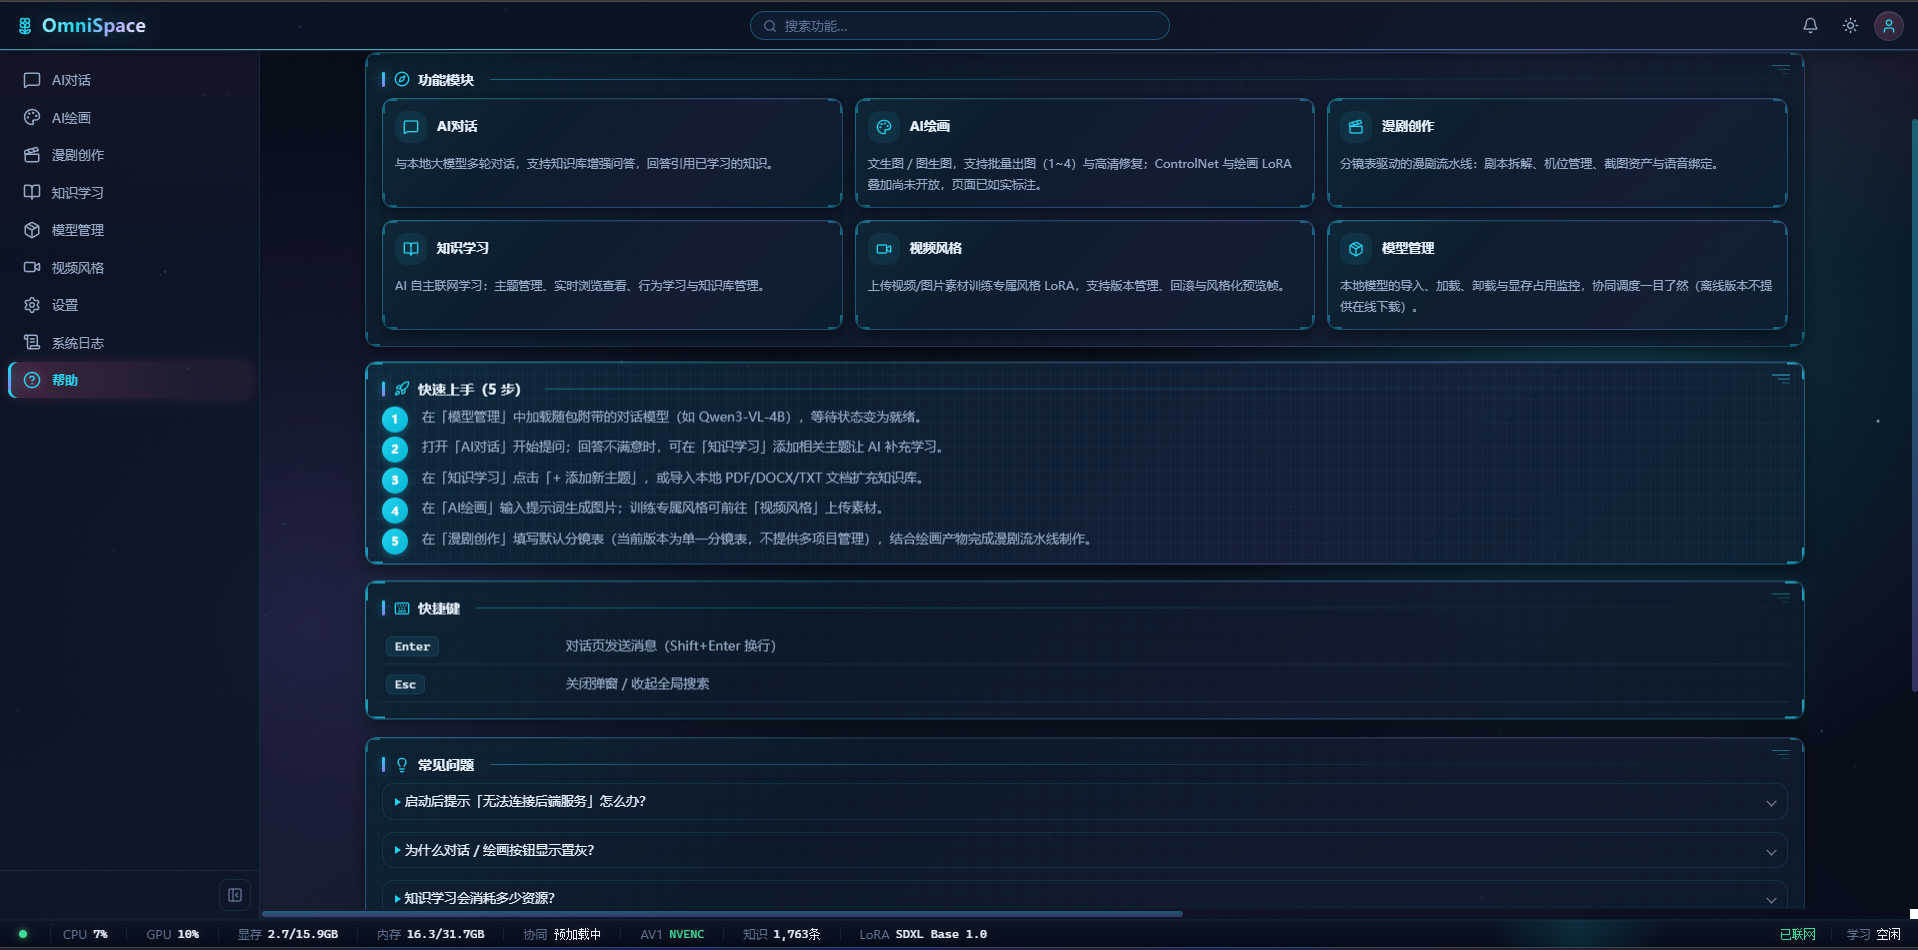Expand the 对话/绘画按钮显示置灰 FAQ chevron
This screenshot has width=1918, height=950.
[1771, 852]
